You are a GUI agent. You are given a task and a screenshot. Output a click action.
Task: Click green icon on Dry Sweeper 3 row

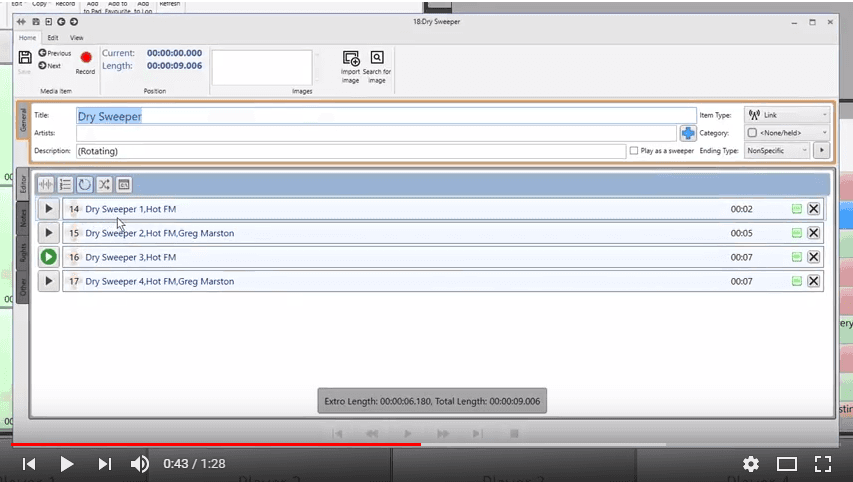point(796,257)
